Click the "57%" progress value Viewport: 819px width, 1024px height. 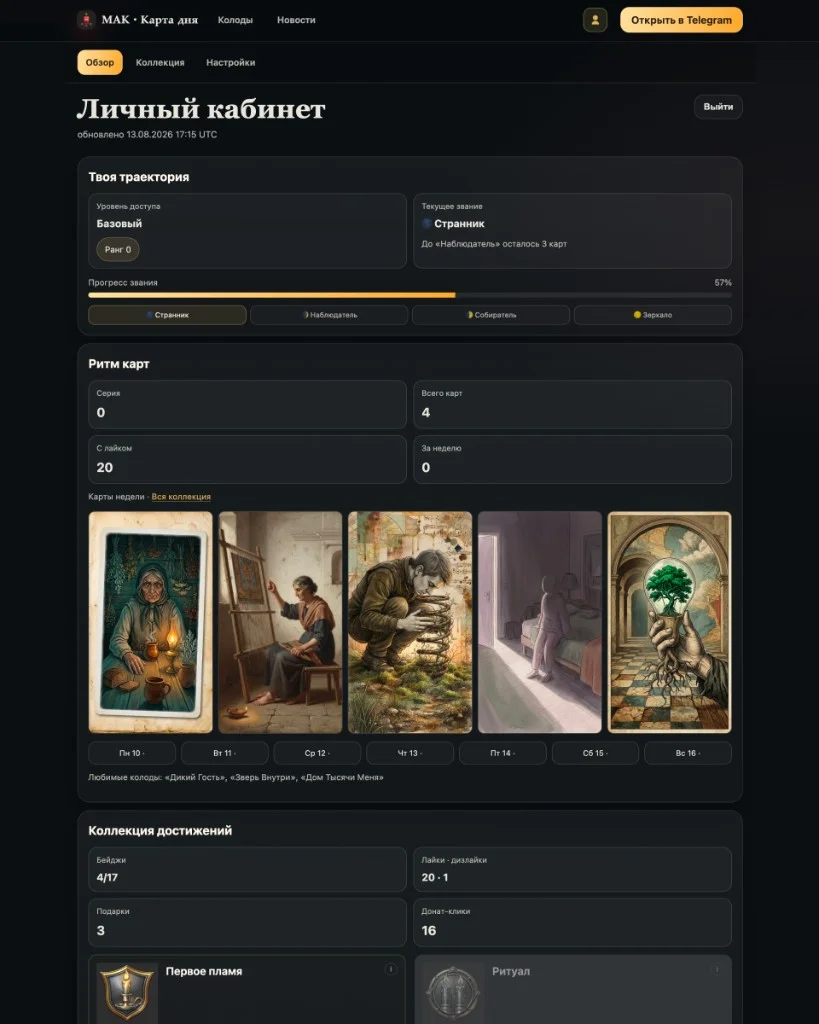point(723,283)
